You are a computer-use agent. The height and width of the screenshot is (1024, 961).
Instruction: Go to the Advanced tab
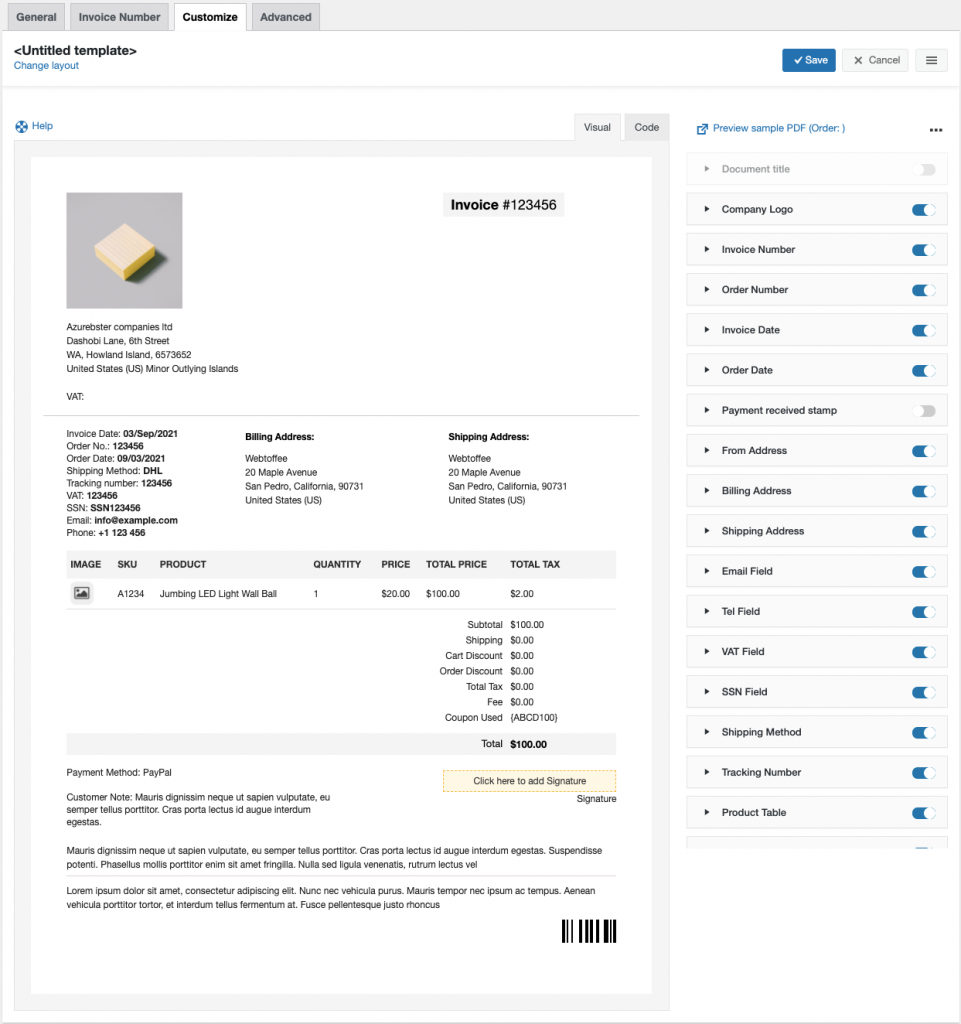(x=286, y=17)
